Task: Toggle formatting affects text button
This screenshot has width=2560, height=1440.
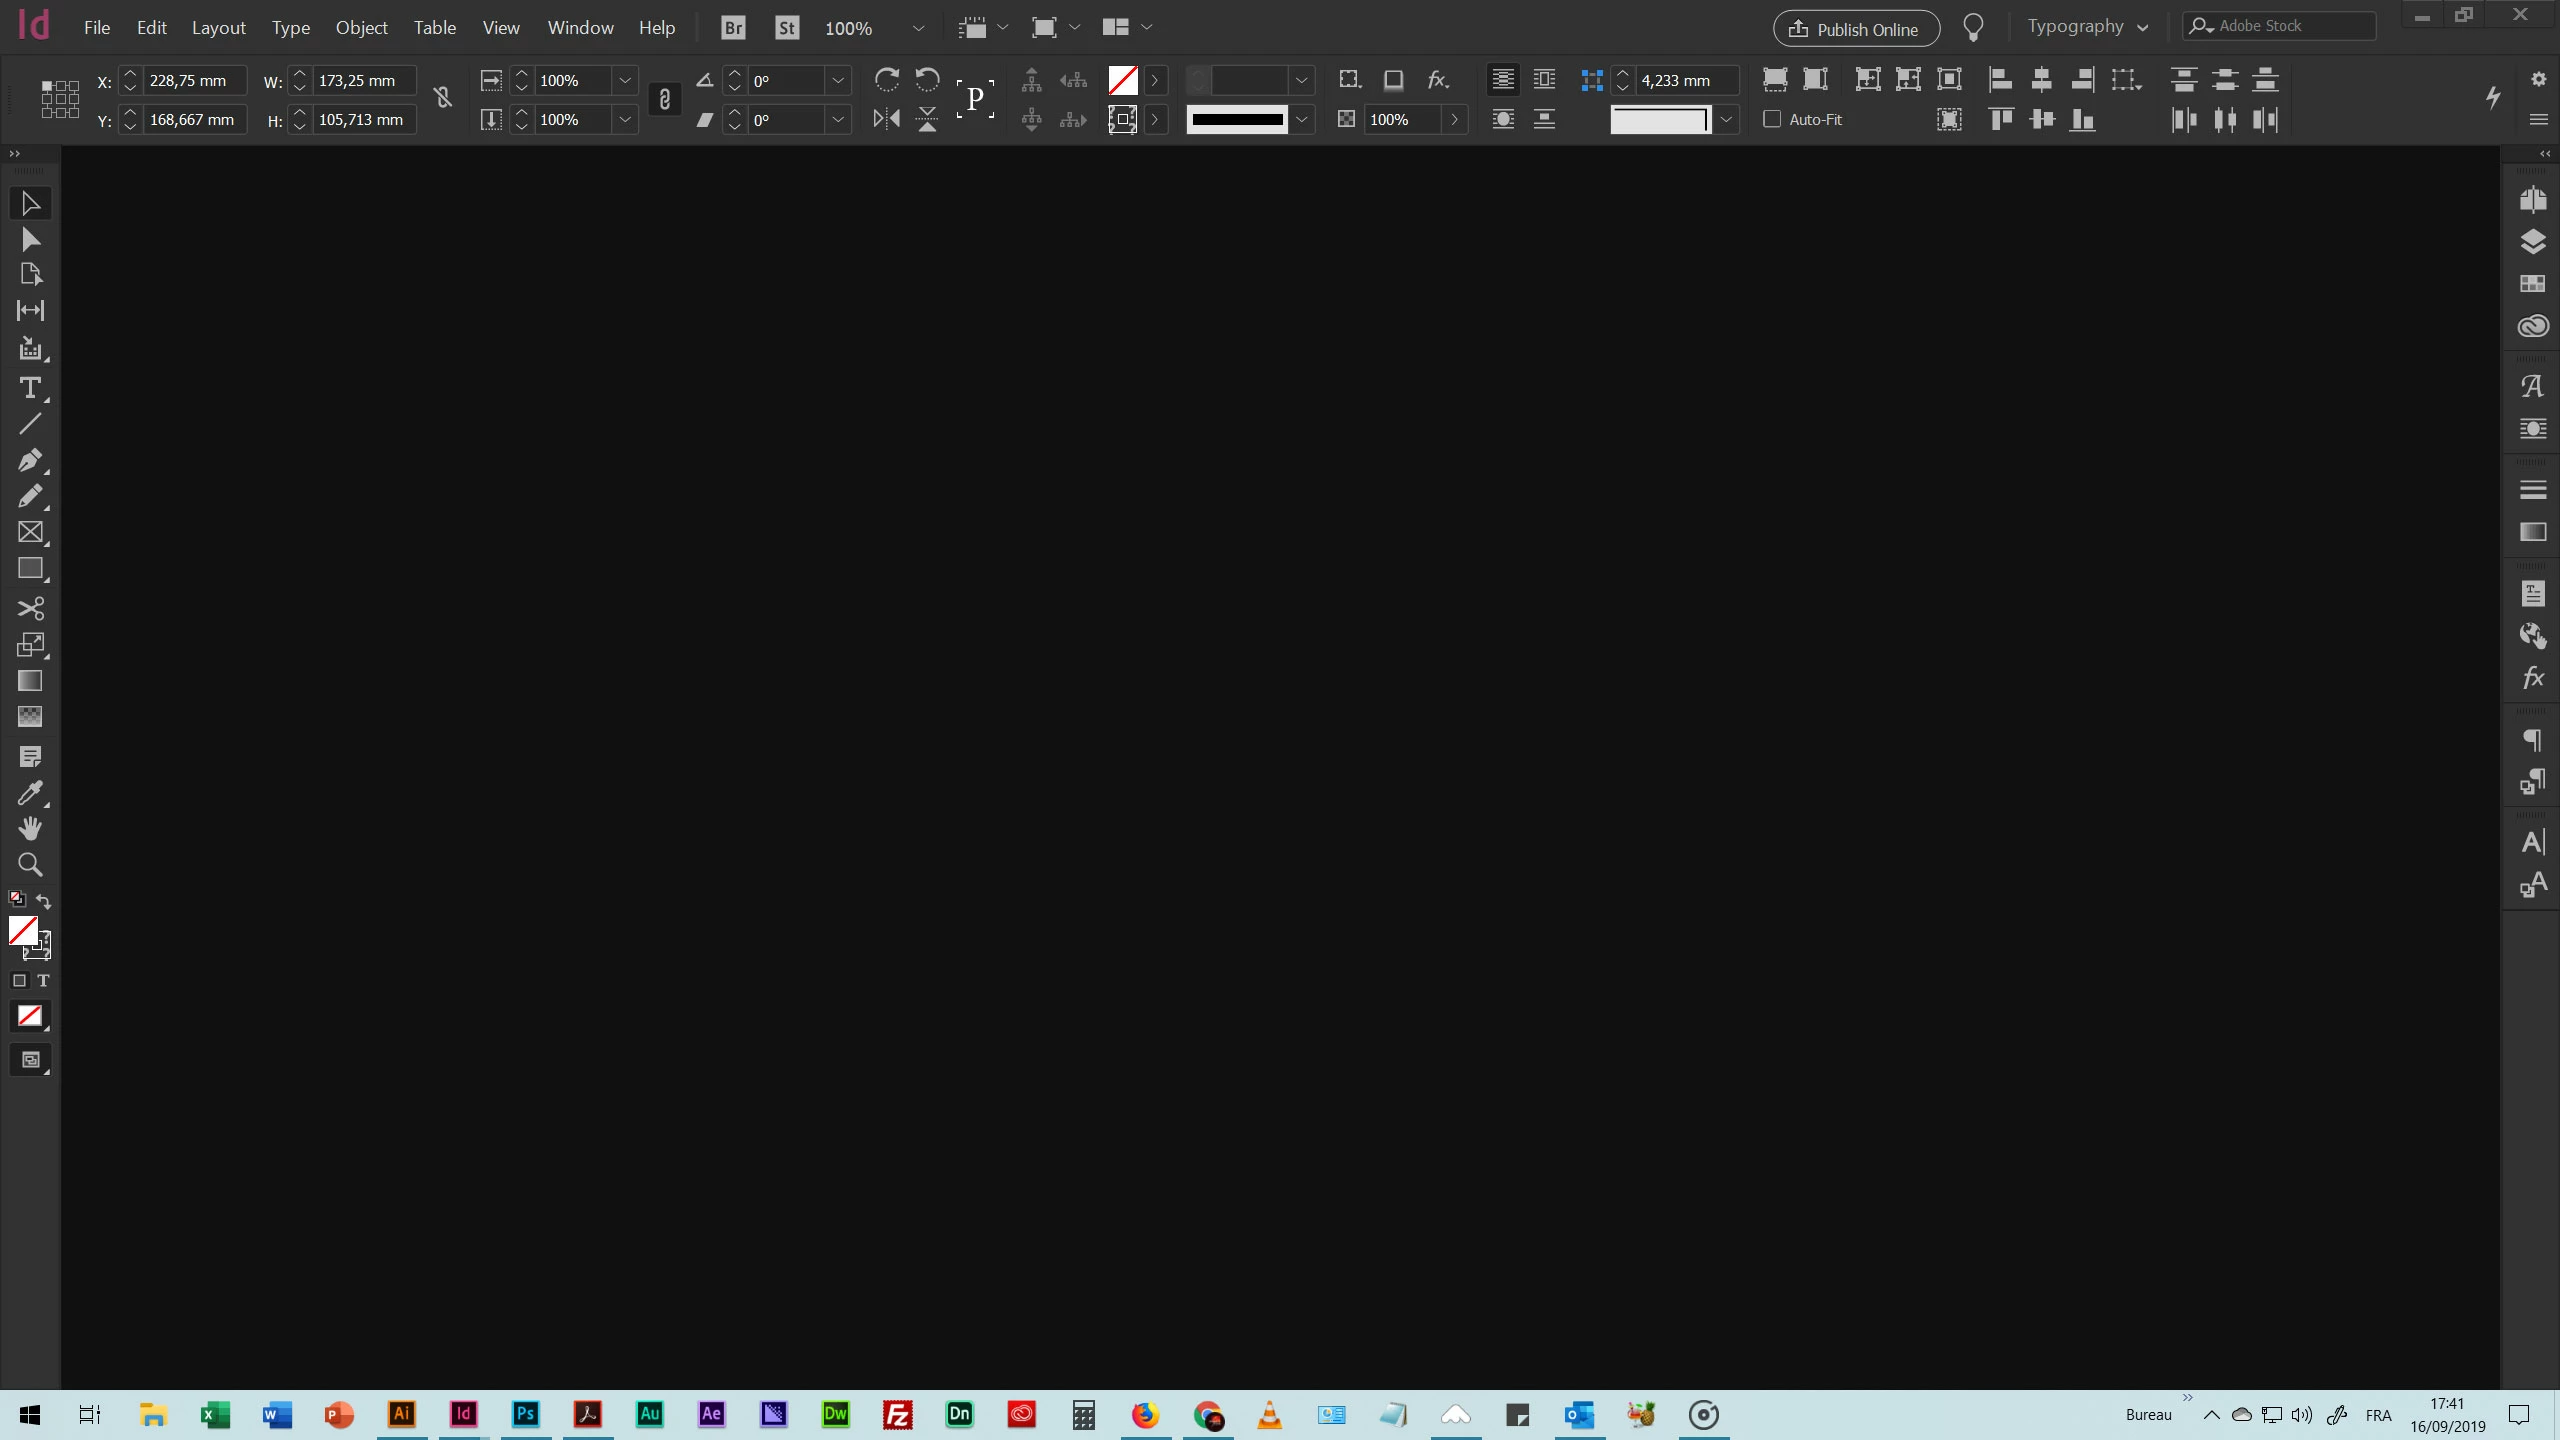Action: (43, 980)
